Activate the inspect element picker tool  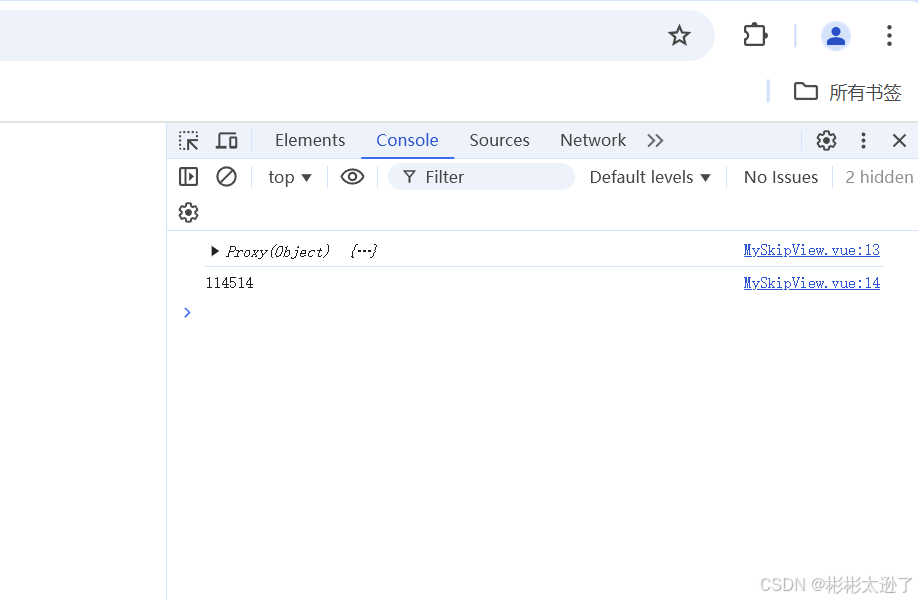(189, 140)
